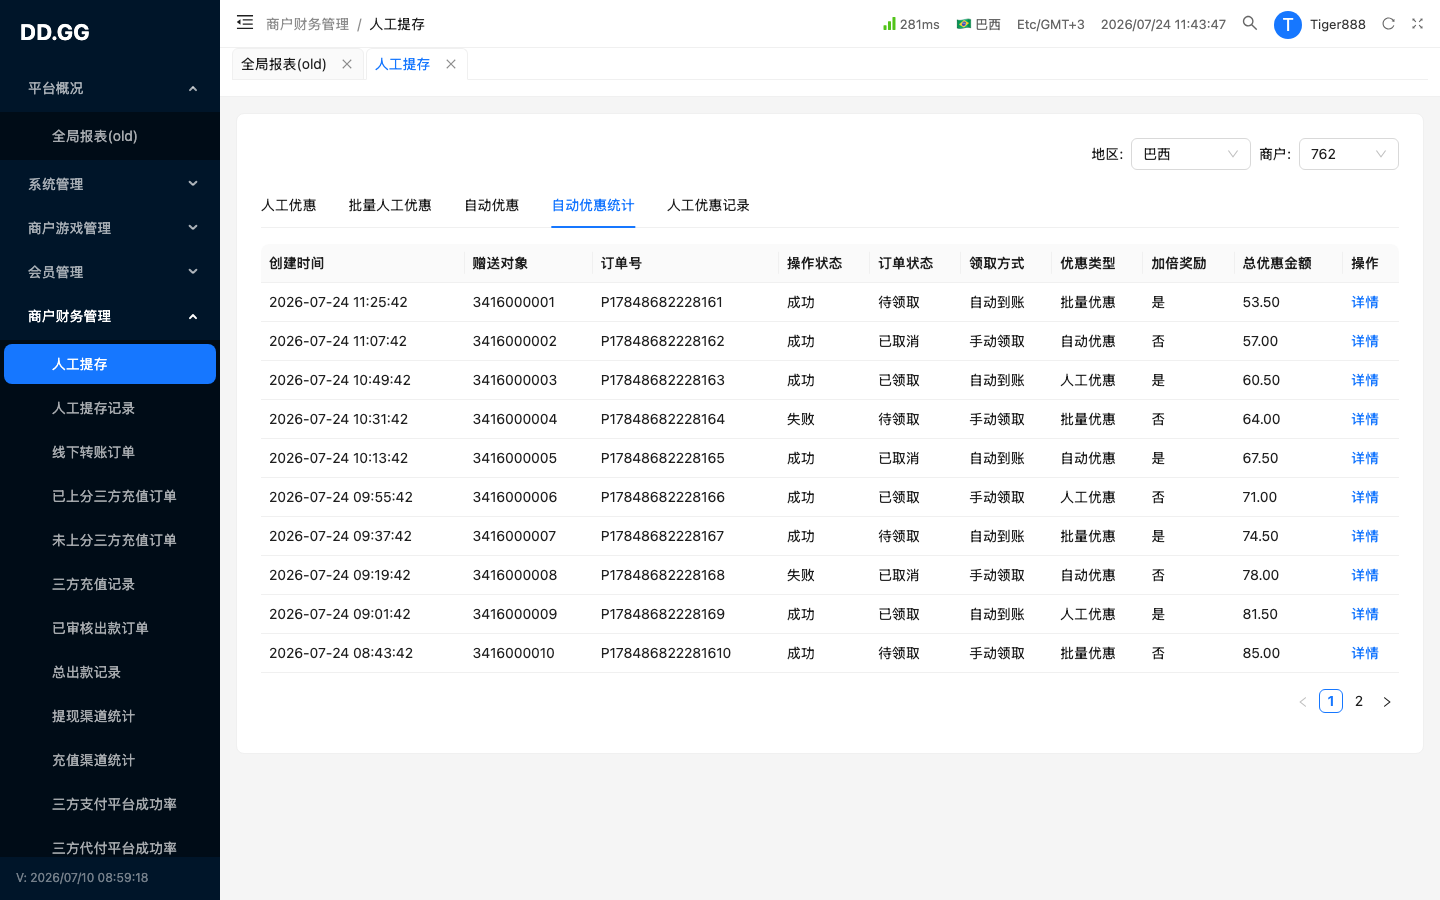Go to the previous page arrow
Image resolution: width=1440 pixels, height=900 pixels.
[x=1303, y=702]
